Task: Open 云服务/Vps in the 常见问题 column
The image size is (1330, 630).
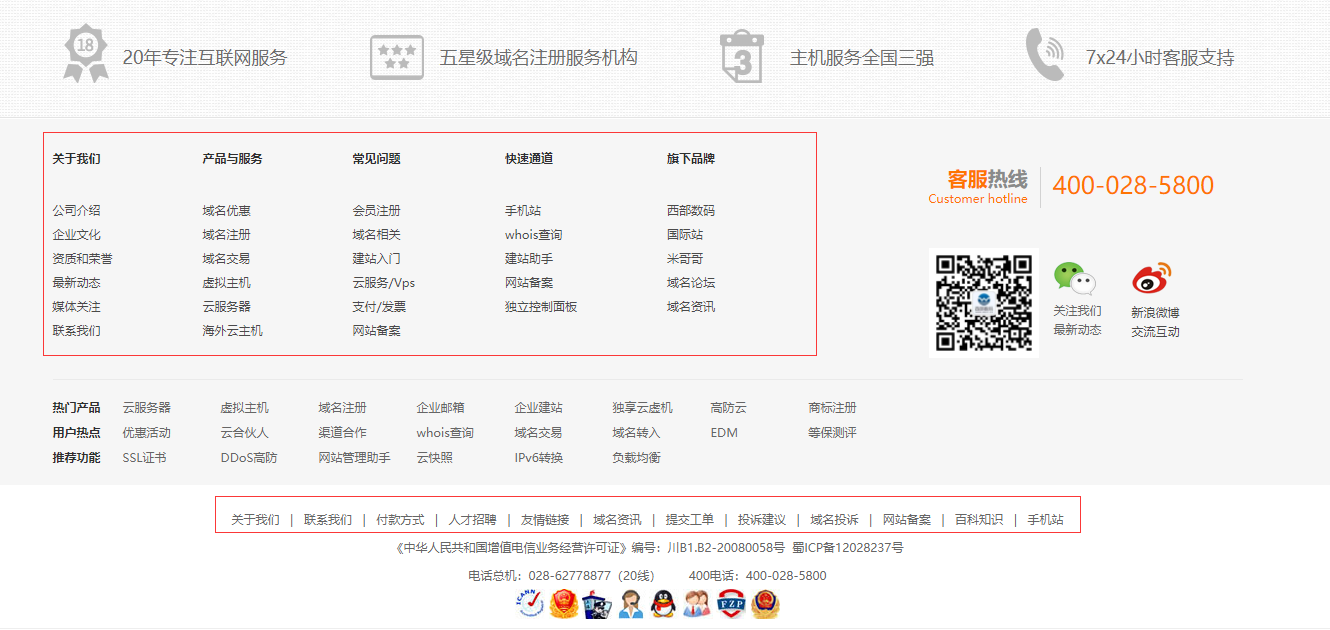Action: [383, 283]
